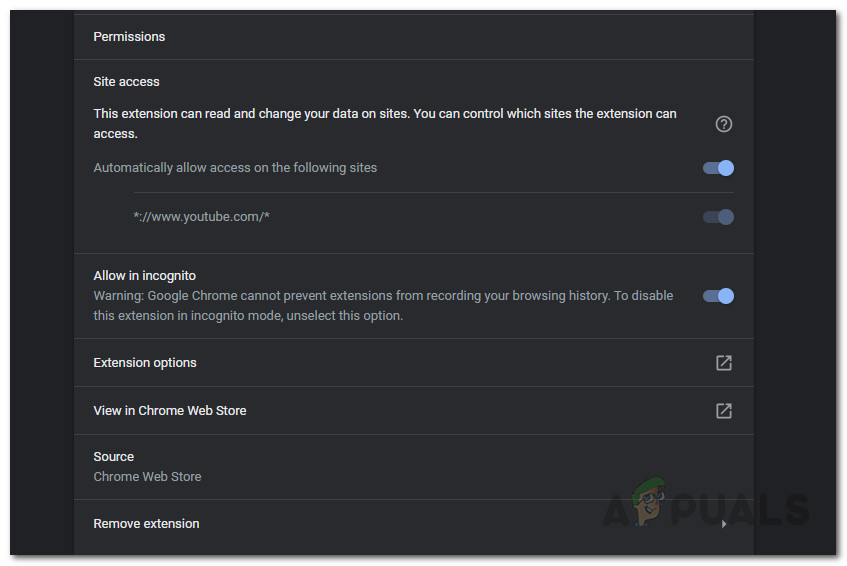
Task: Open the Extension options row
Action: pyautogui.click(x=145, y=363)
